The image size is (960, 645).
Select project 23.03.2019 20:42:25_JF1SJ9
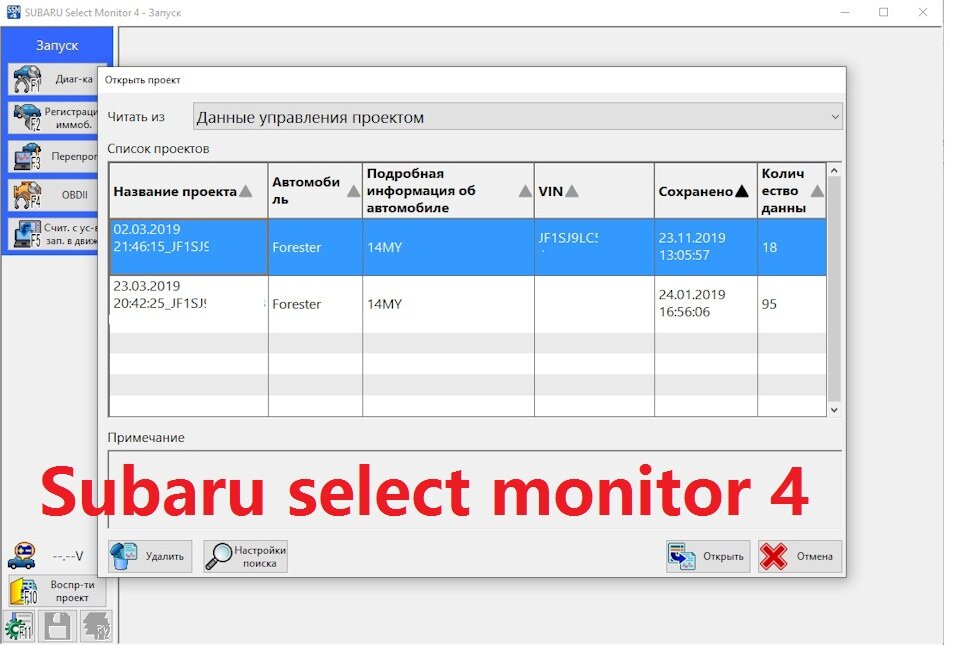[189, 304]
